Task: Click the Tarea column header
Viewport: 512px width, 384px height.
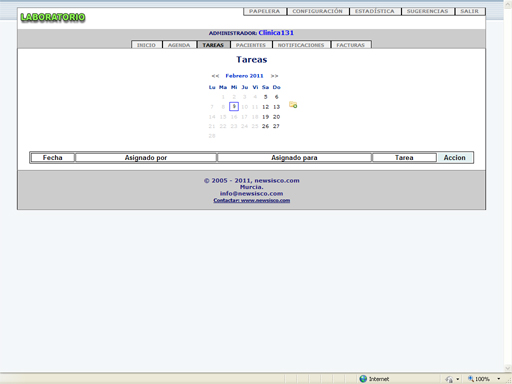Action: [x=404, y=158]
